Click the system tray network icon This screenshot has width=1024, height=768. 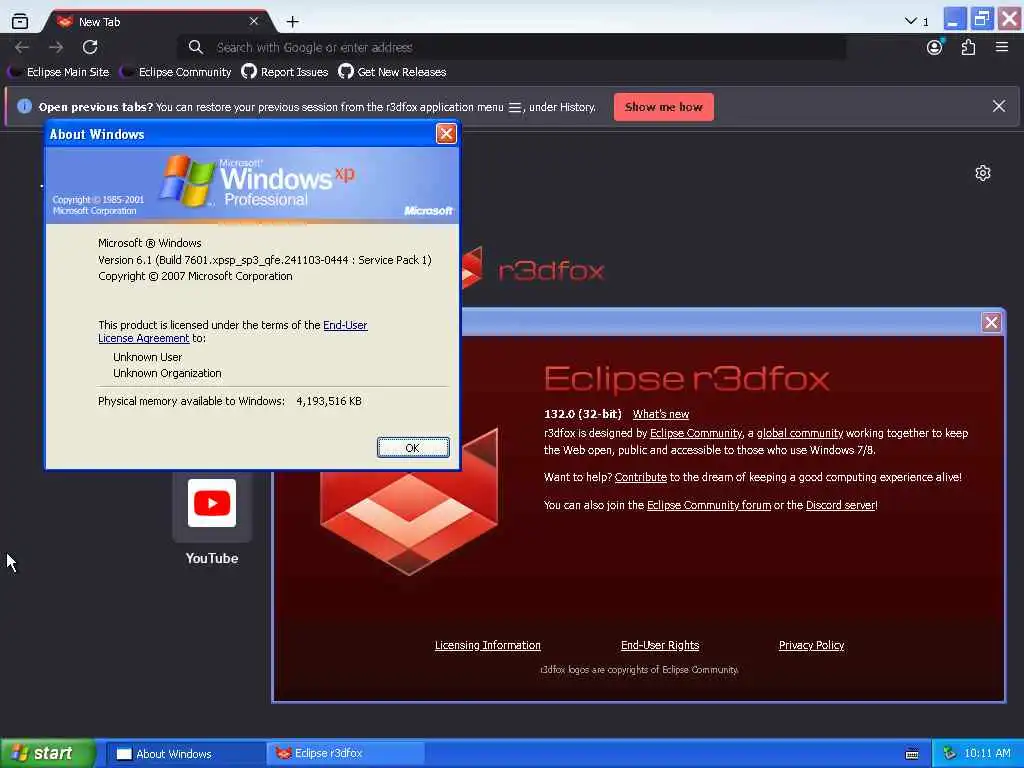click(x=950, y=754)
